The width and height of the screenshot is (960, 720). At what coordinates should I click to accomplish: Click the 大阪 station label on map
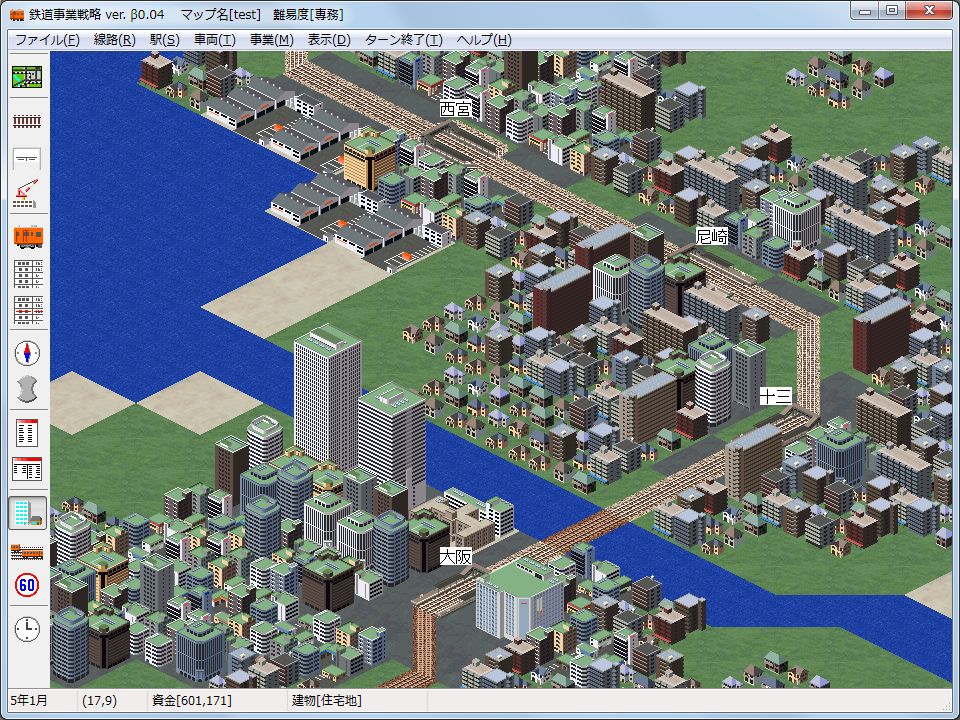pos(455,557)
